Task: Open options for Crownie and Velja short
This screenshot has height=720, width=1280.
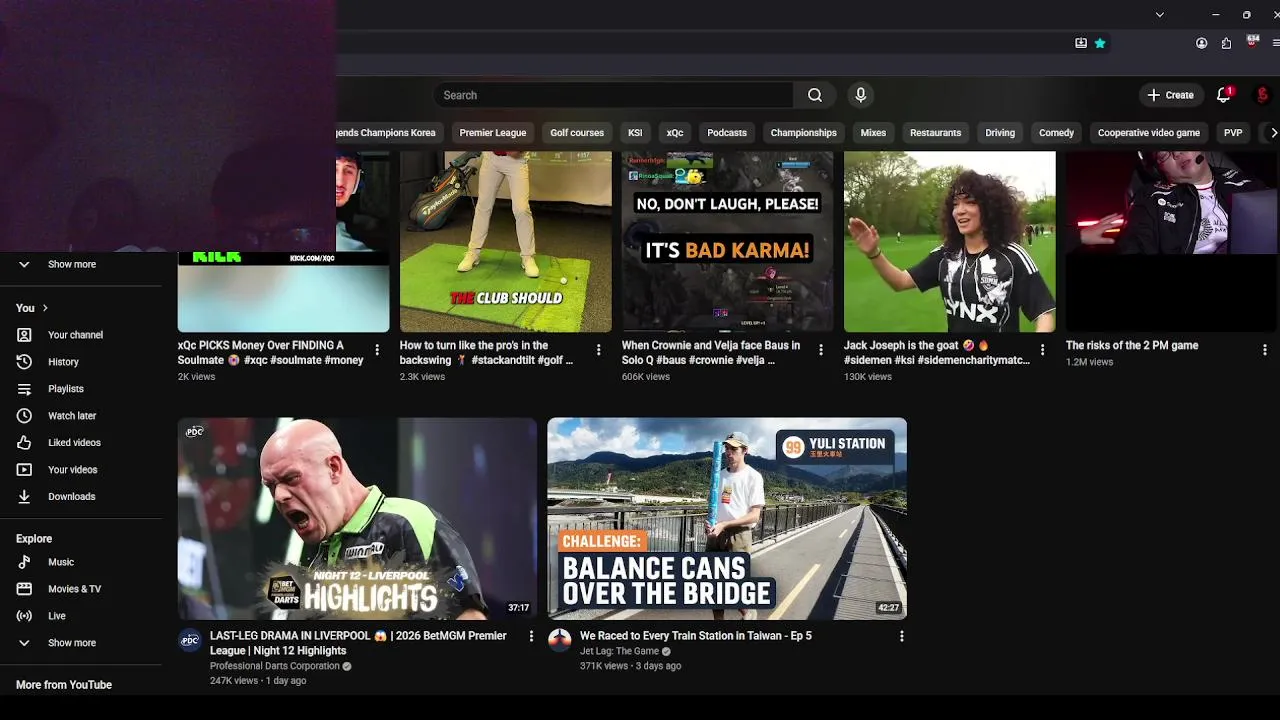Action: [x=821, y=350]
